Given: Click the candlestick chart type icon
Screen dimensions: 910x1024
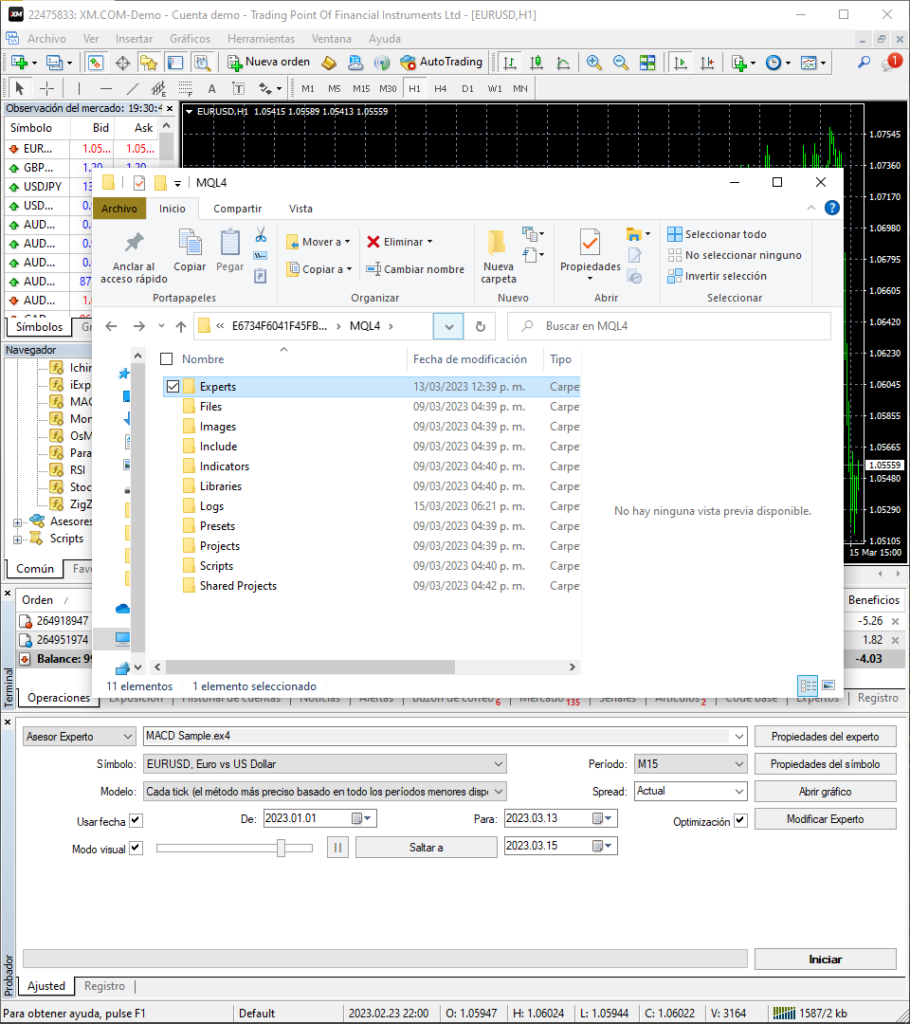Looking at the screenshot, I should pos(536,63).
